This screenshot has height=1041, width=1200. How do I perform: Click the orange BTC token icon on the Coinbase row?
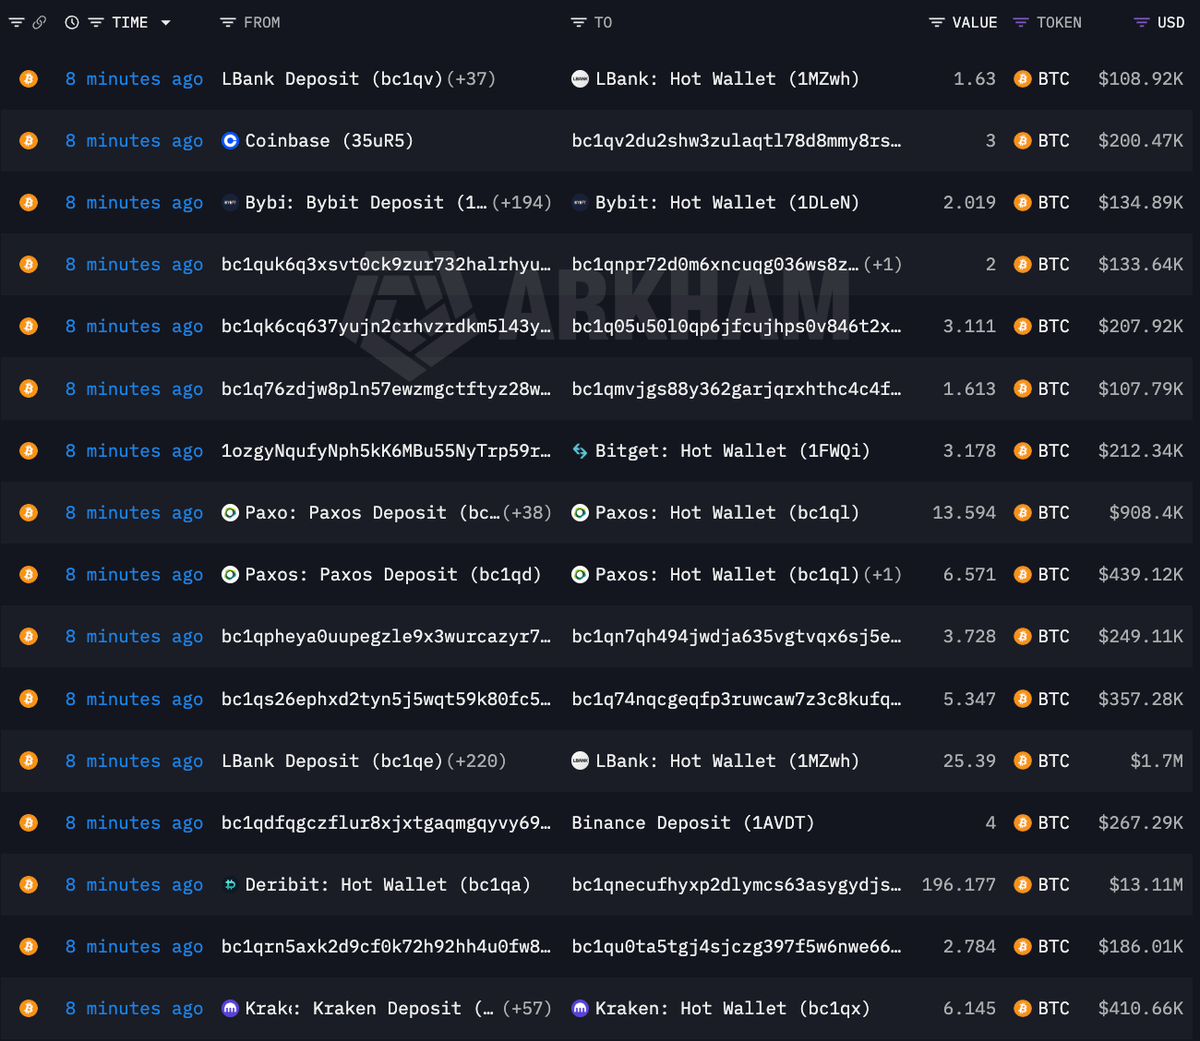click(1021, 141)
